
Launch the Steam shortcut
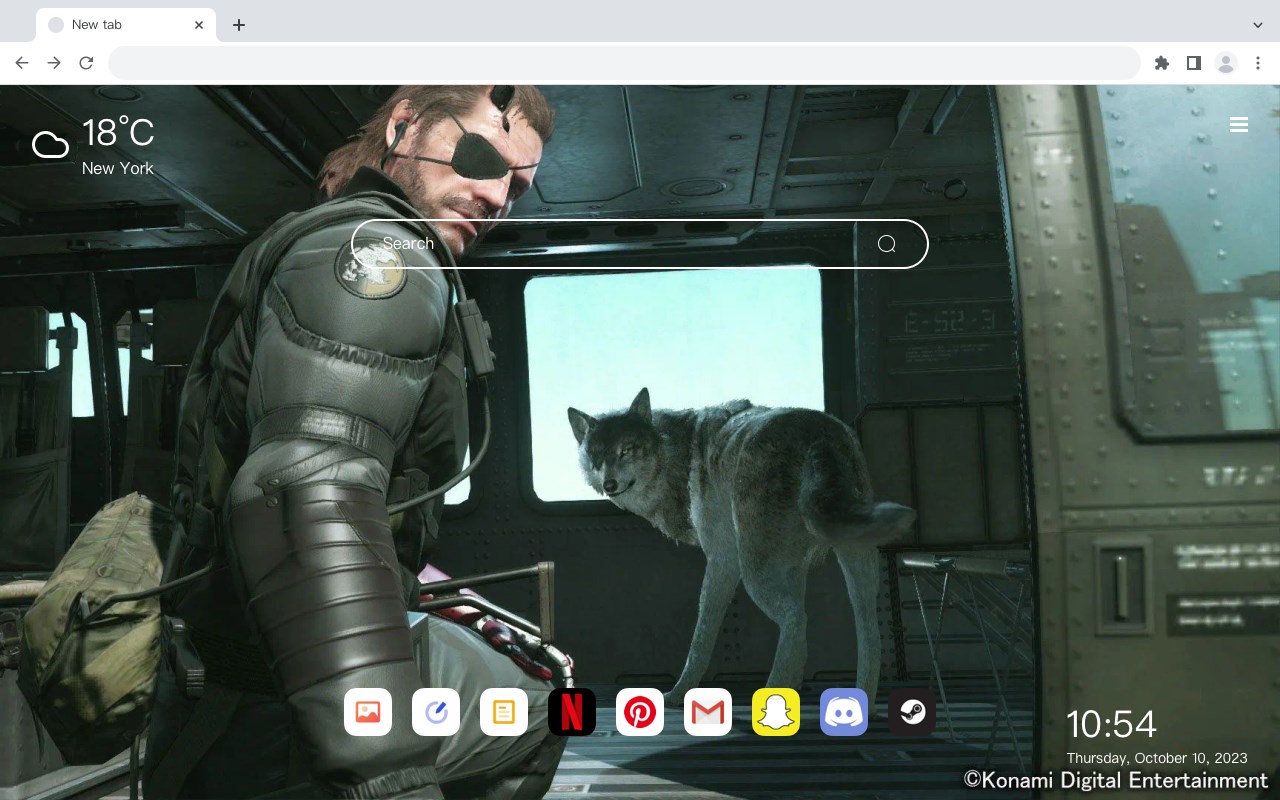coord(912,712)
